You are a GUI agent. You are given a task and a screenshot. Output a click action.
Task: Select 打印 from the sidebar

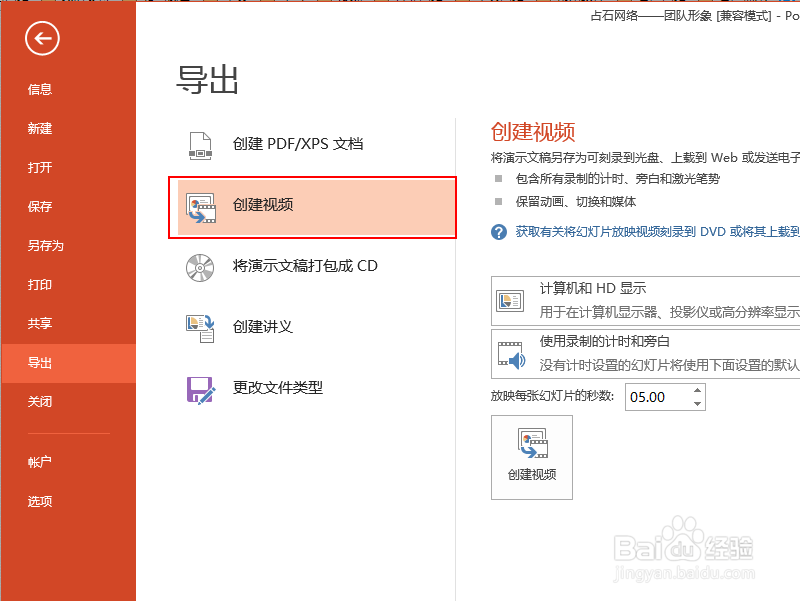pos(40,284)
